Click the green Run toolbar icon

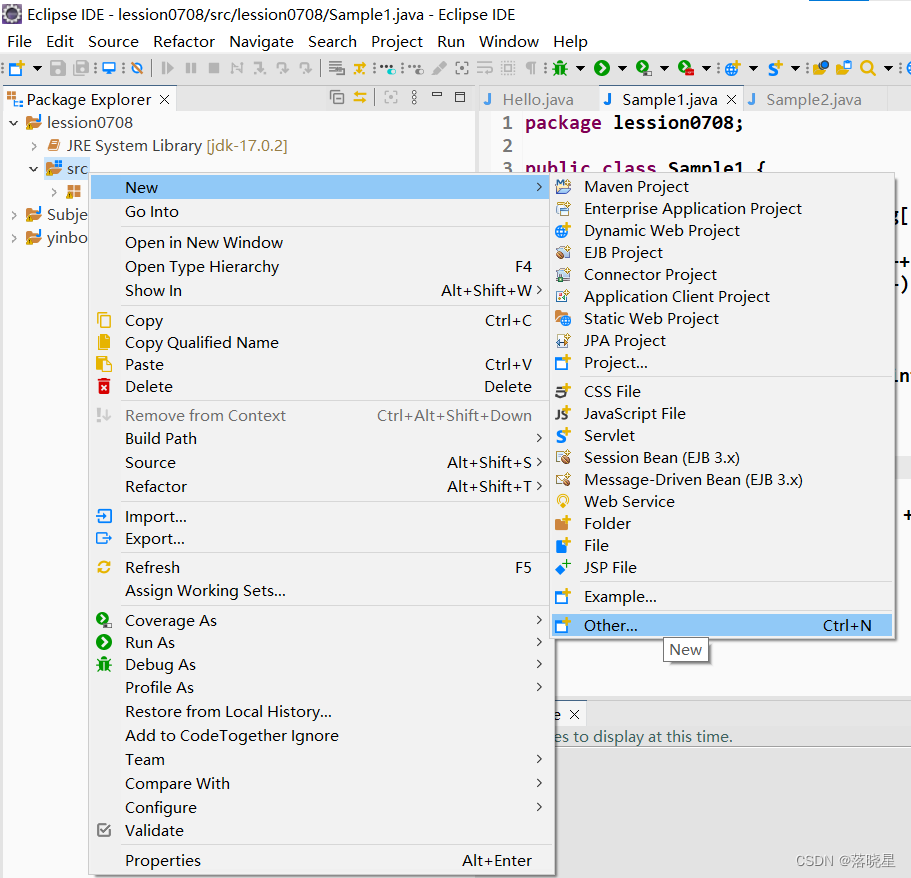pyautogui.click(x=602, y=68)
